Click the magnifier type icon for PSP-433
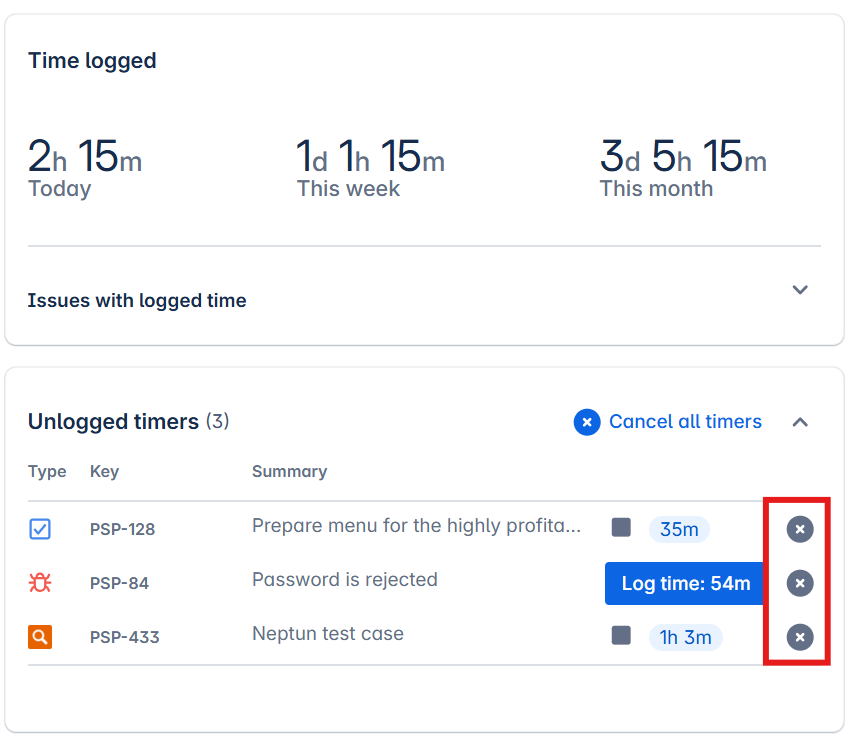The height and width of the screenshot is (738, 852). point(40,637)
